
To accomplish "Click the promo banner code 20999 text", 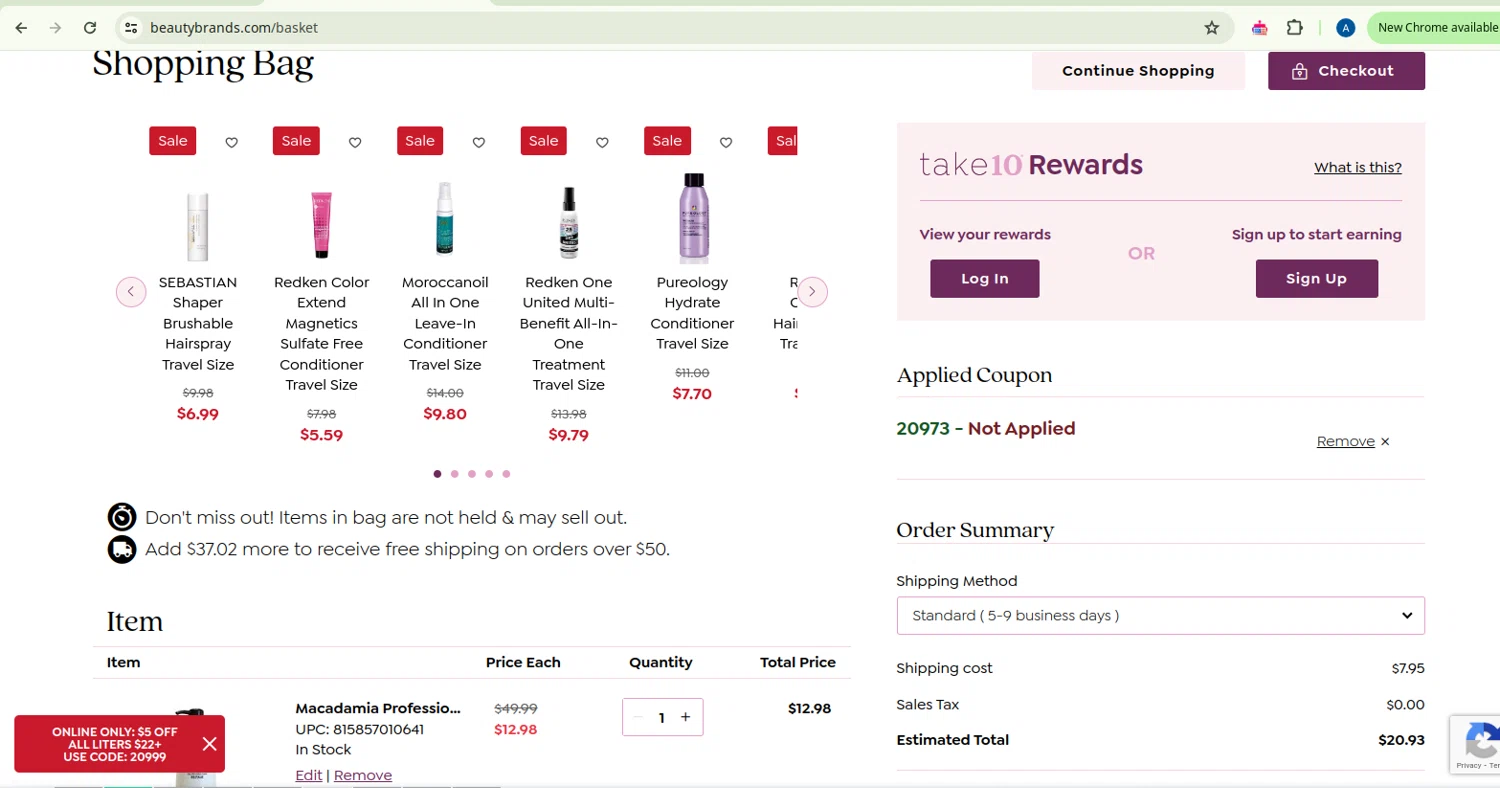I will pyautogui.click(x=115, y=757).
